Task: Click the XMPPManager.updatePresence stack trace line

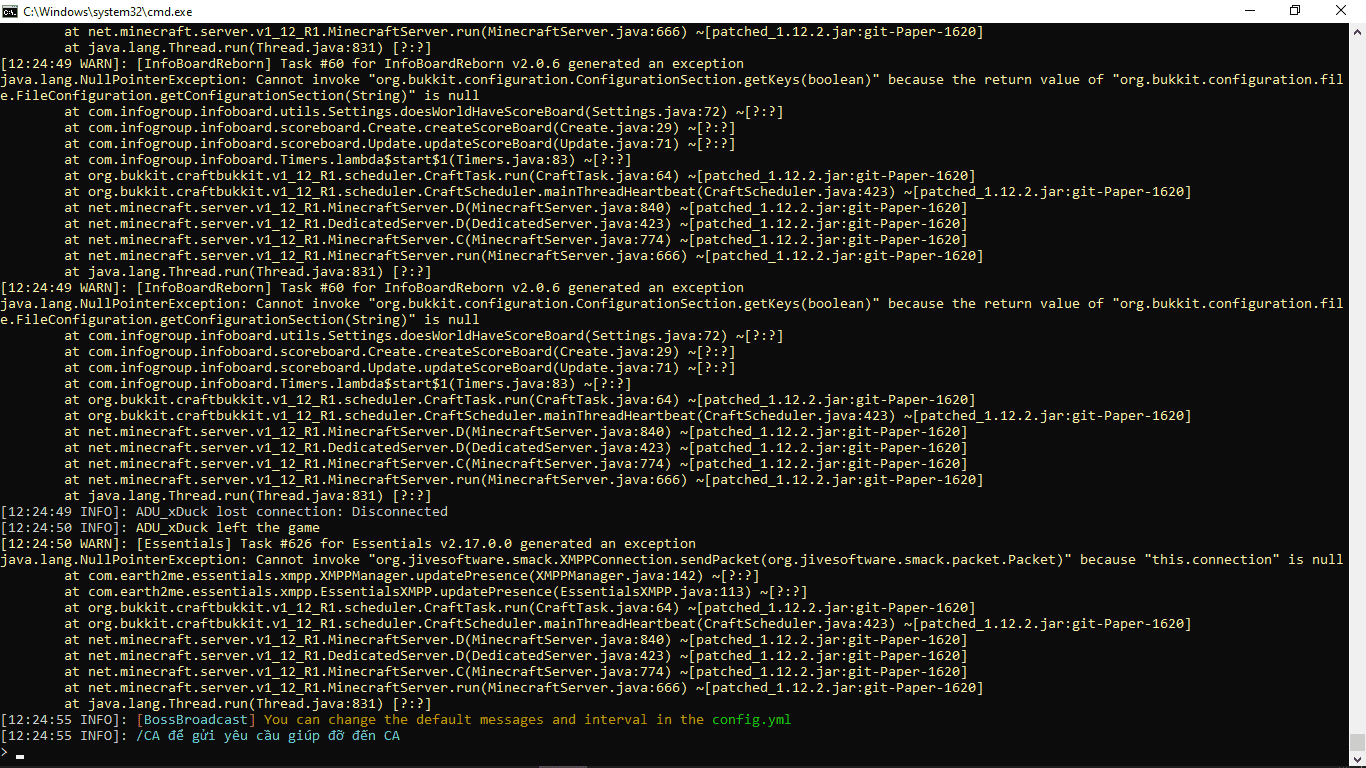Action: (411, 576)
